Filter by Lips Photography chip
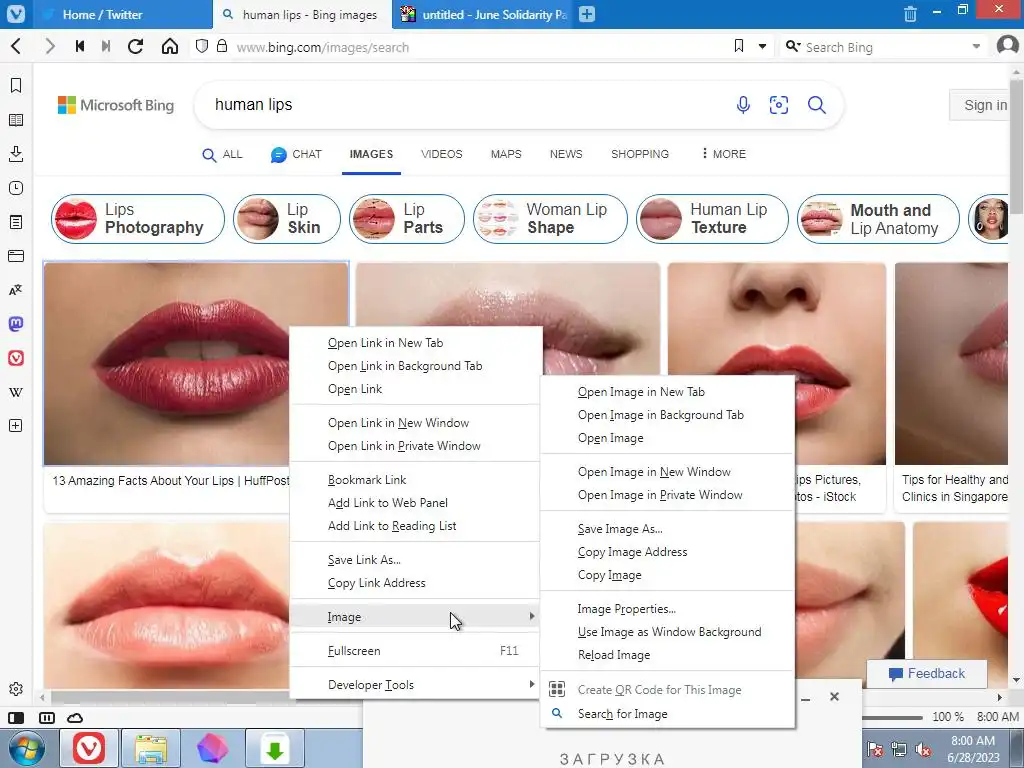 coord(138,219)
